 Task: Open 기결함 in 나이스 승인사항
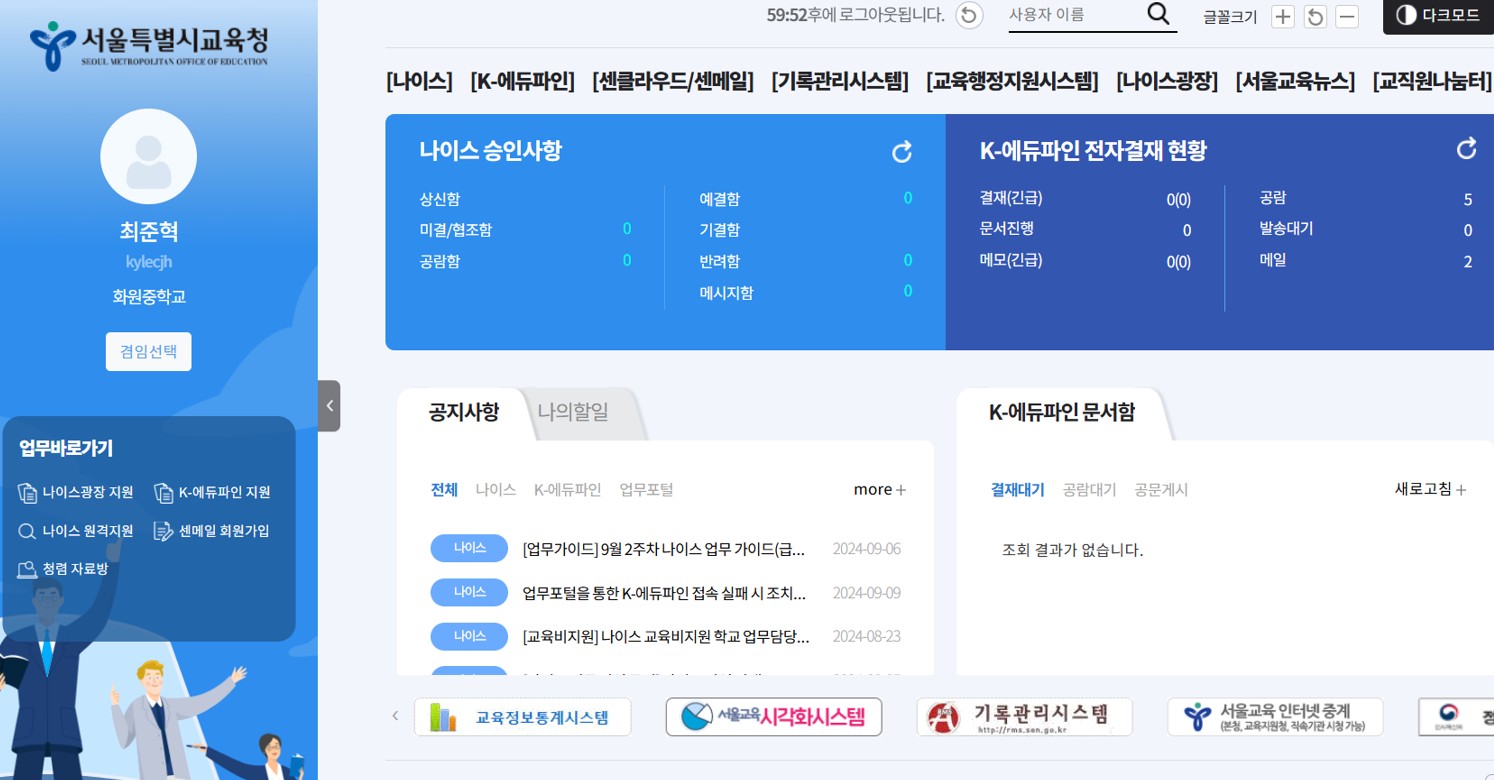coord(720,230)
